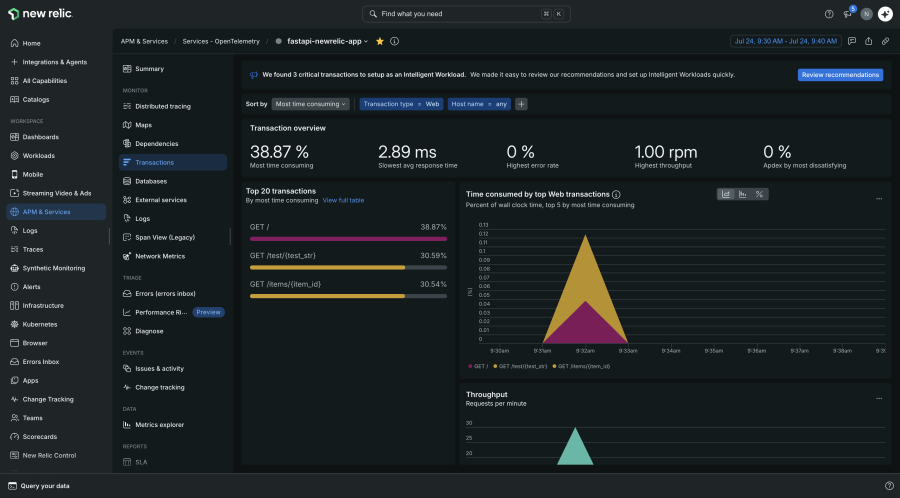The height and width of the screenshot is (498, 900).
Task: Click the favorite star icon
Action: tap(379, 41)
